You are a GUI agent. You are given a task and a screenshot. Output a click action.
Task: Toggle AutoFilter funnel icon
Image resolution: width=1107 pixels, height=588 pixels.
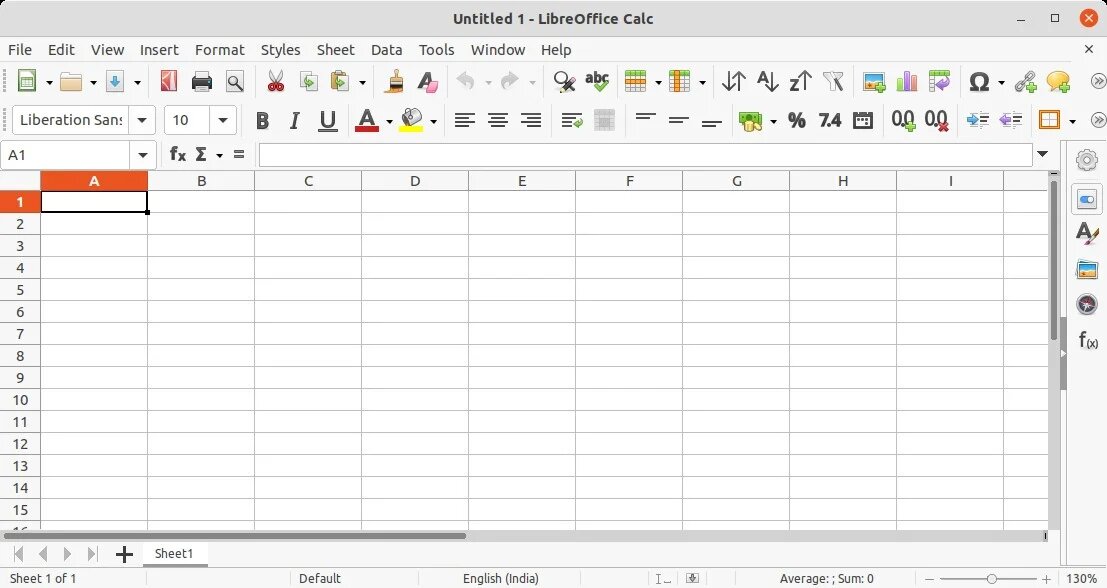click(834, 81)
